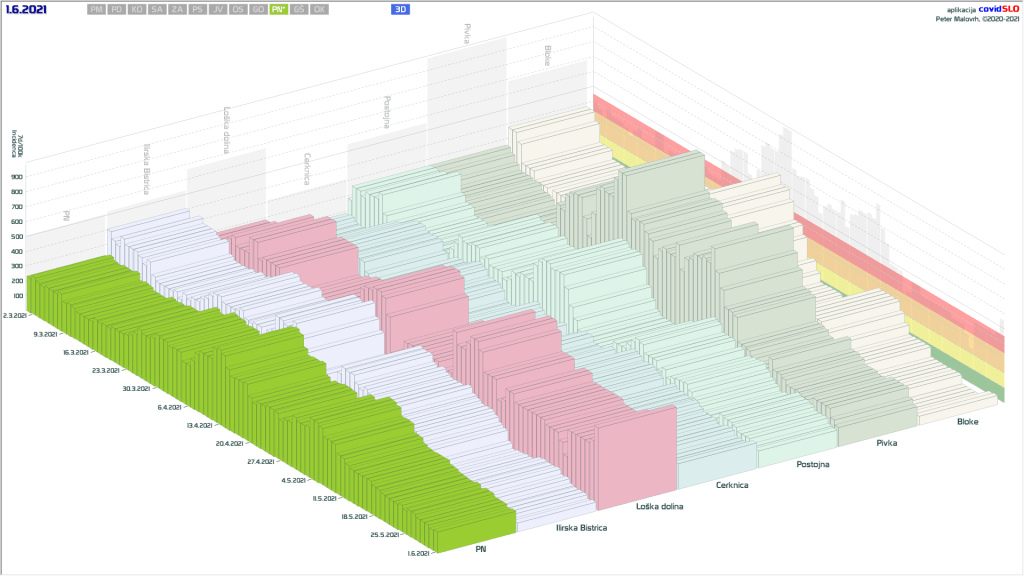Click the 1.6.2021 date heading
The height and width of the screenshot is (576, 1024).
point(25,9)
